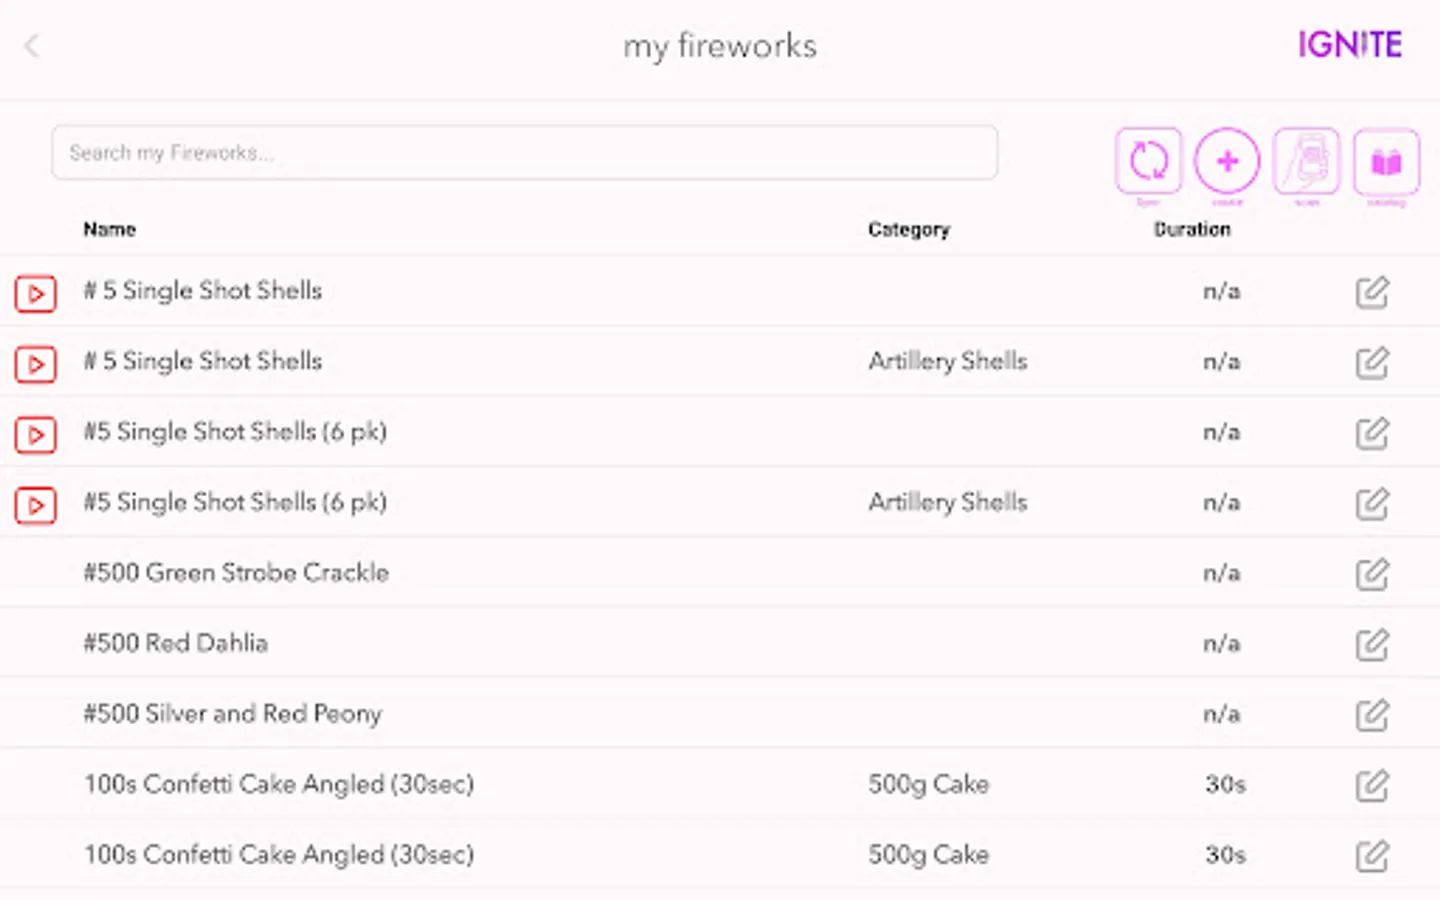Edit the #500 Red Dahlia entry

[x=1372, y=645]
